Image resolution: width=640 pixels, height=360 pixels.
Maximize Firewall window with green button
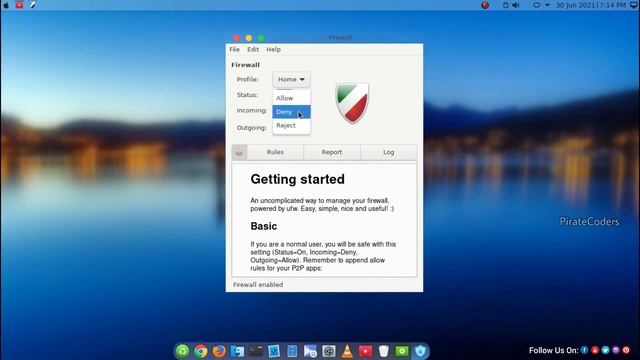pyautogui.click(x=261, y=38)
